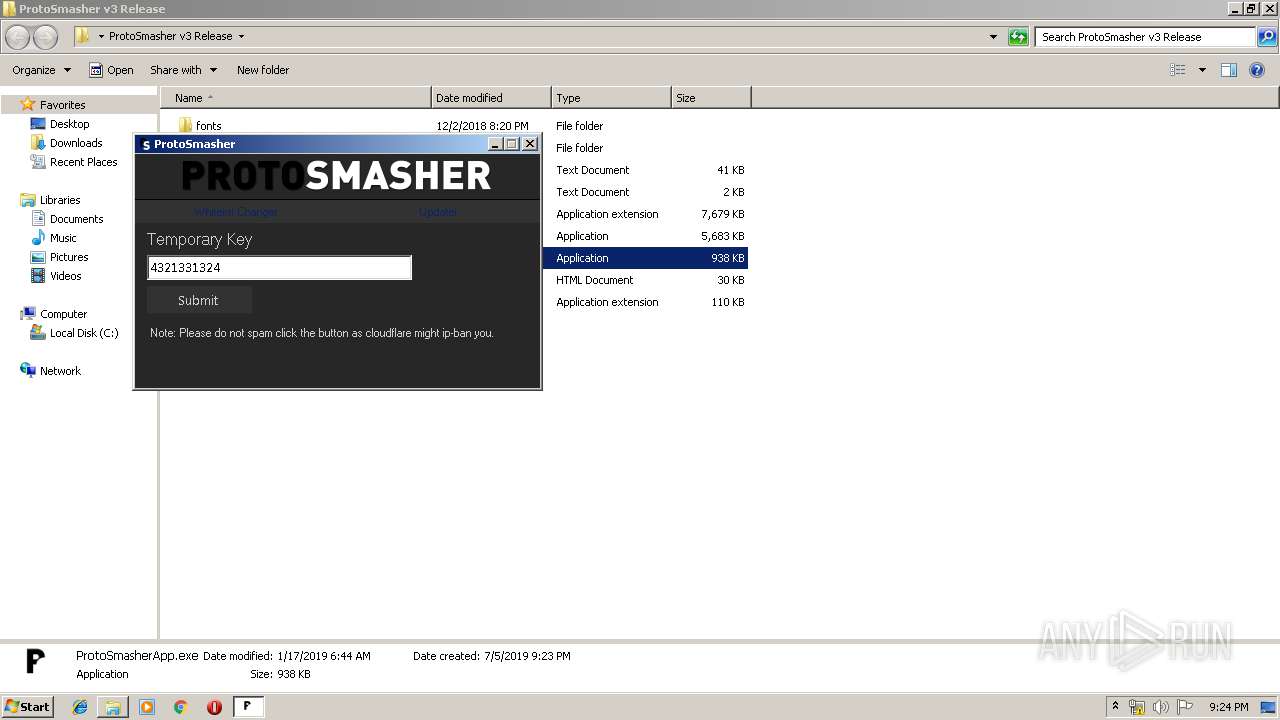Open the volume speaker tray icon
1280x720 pixels.
1161,707
